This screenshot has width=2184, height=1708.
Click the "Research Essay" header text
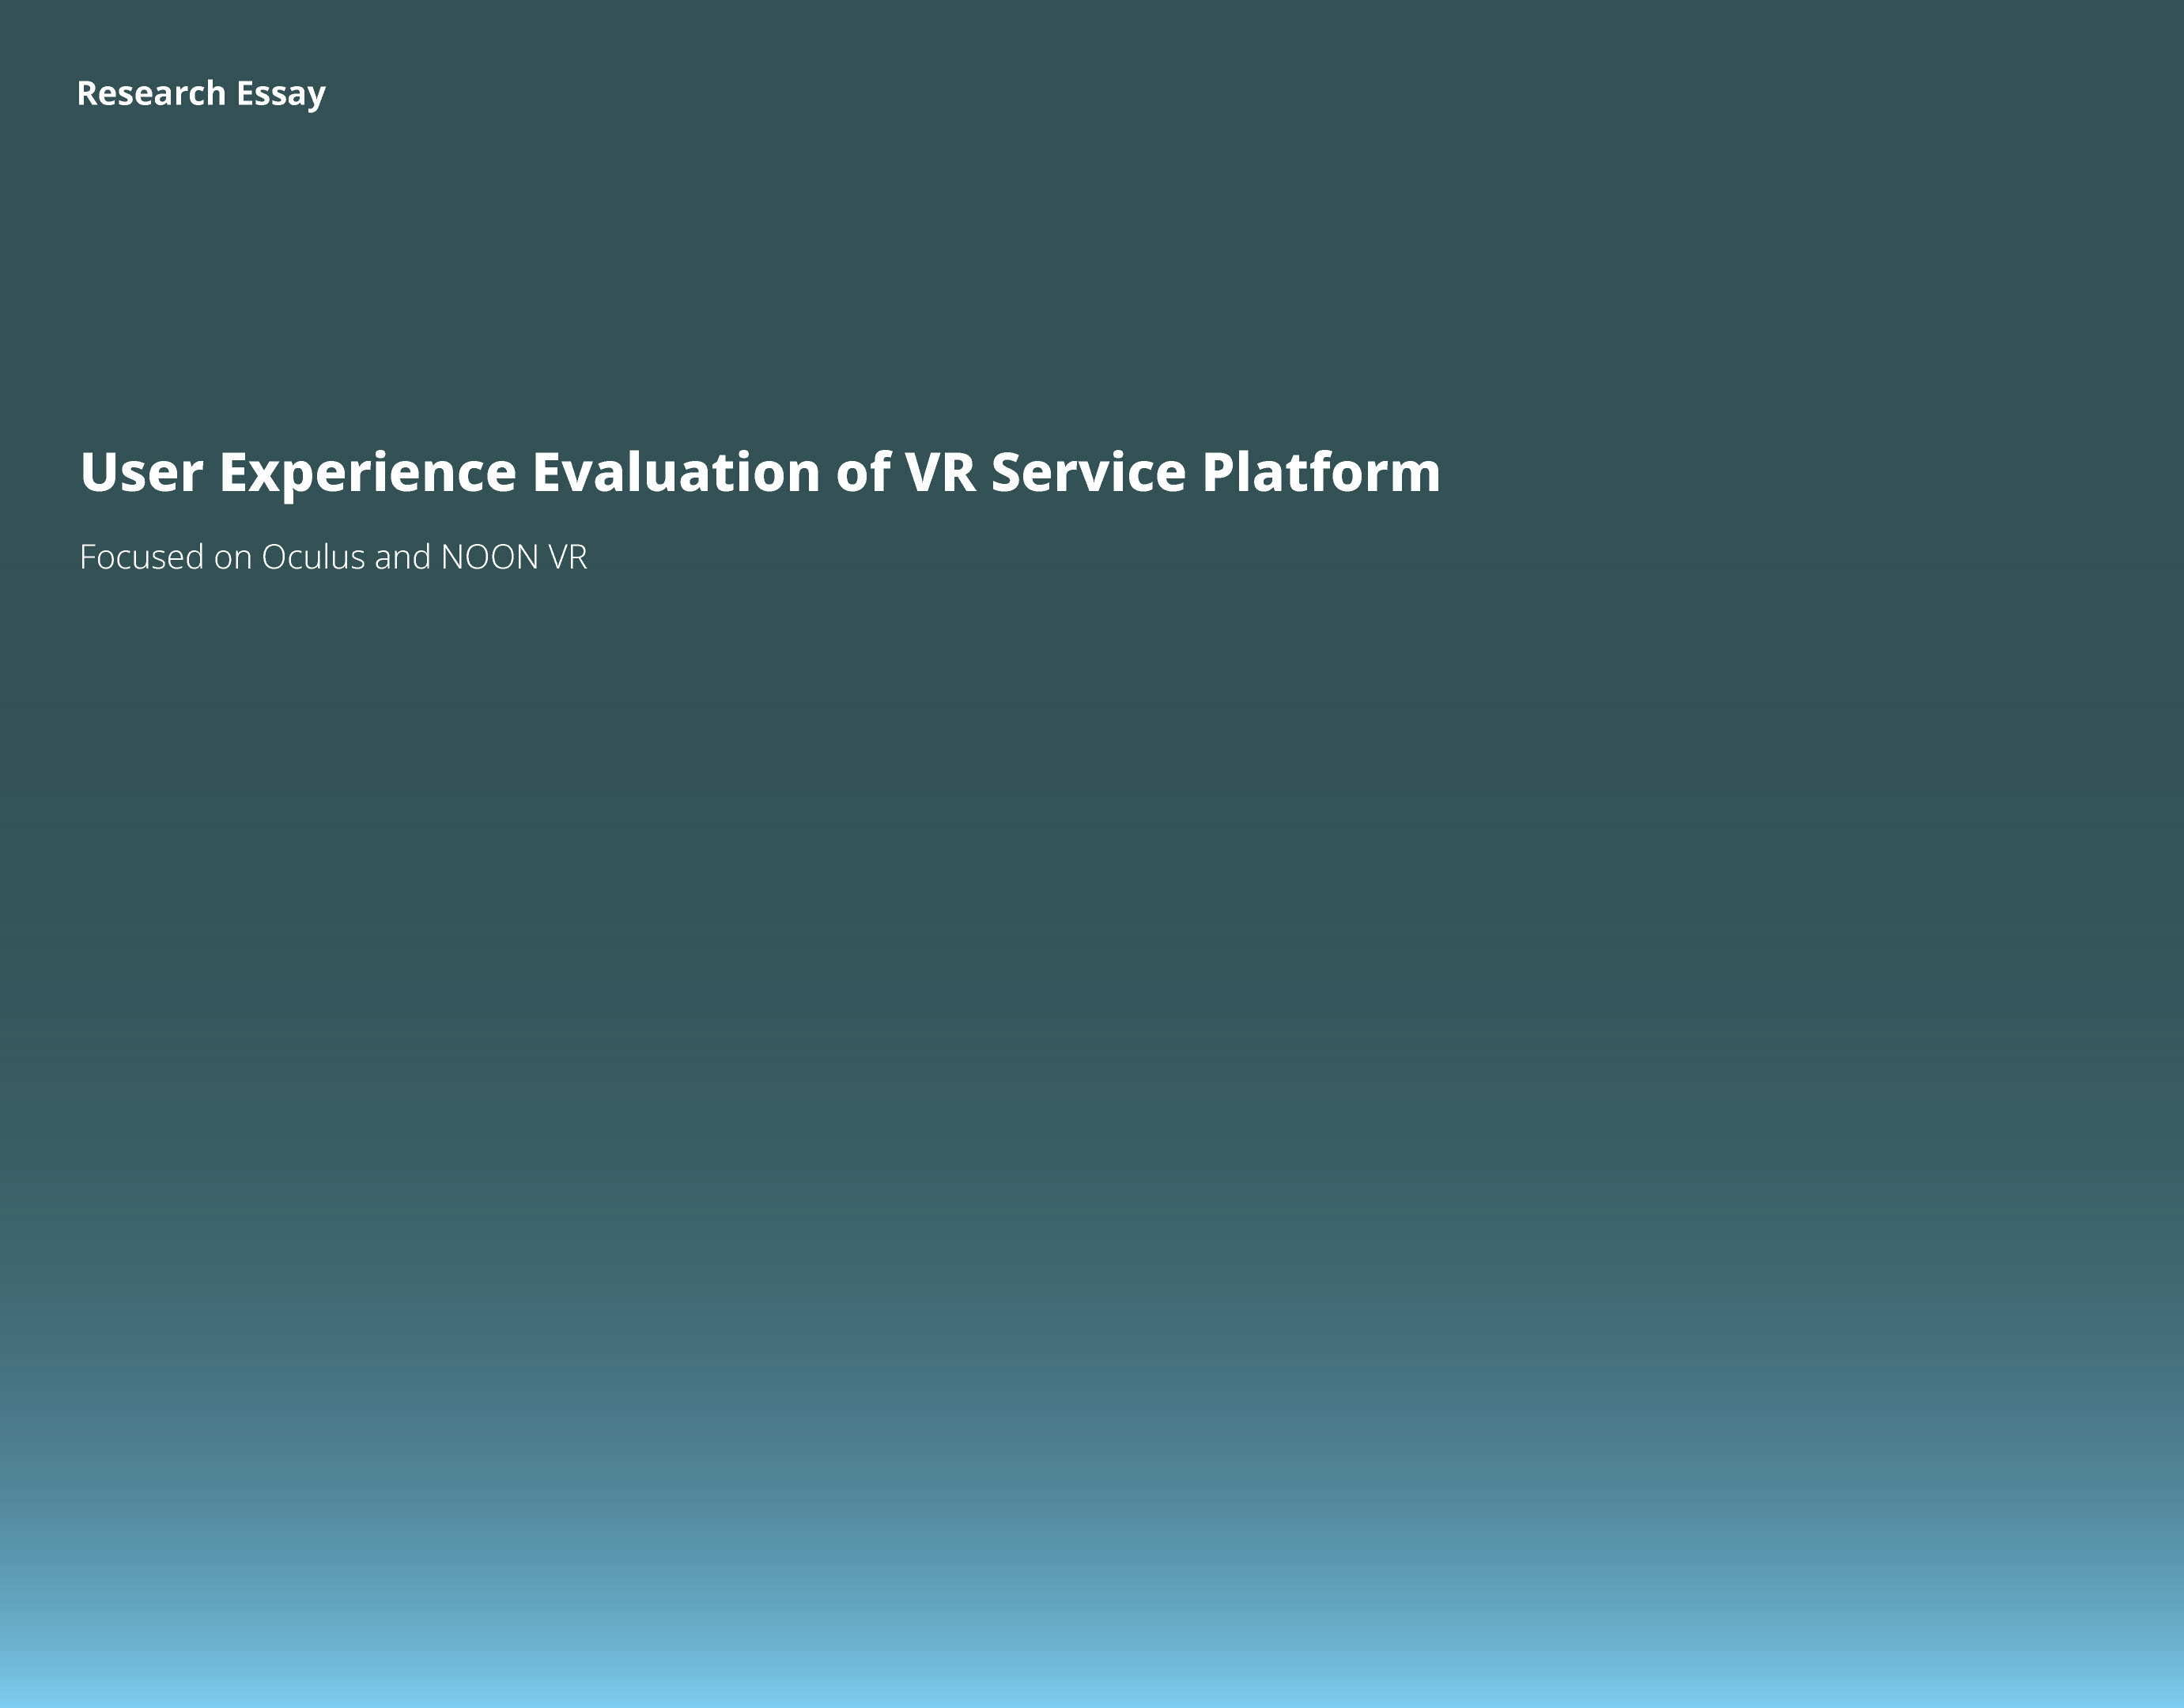click(201, 94)
